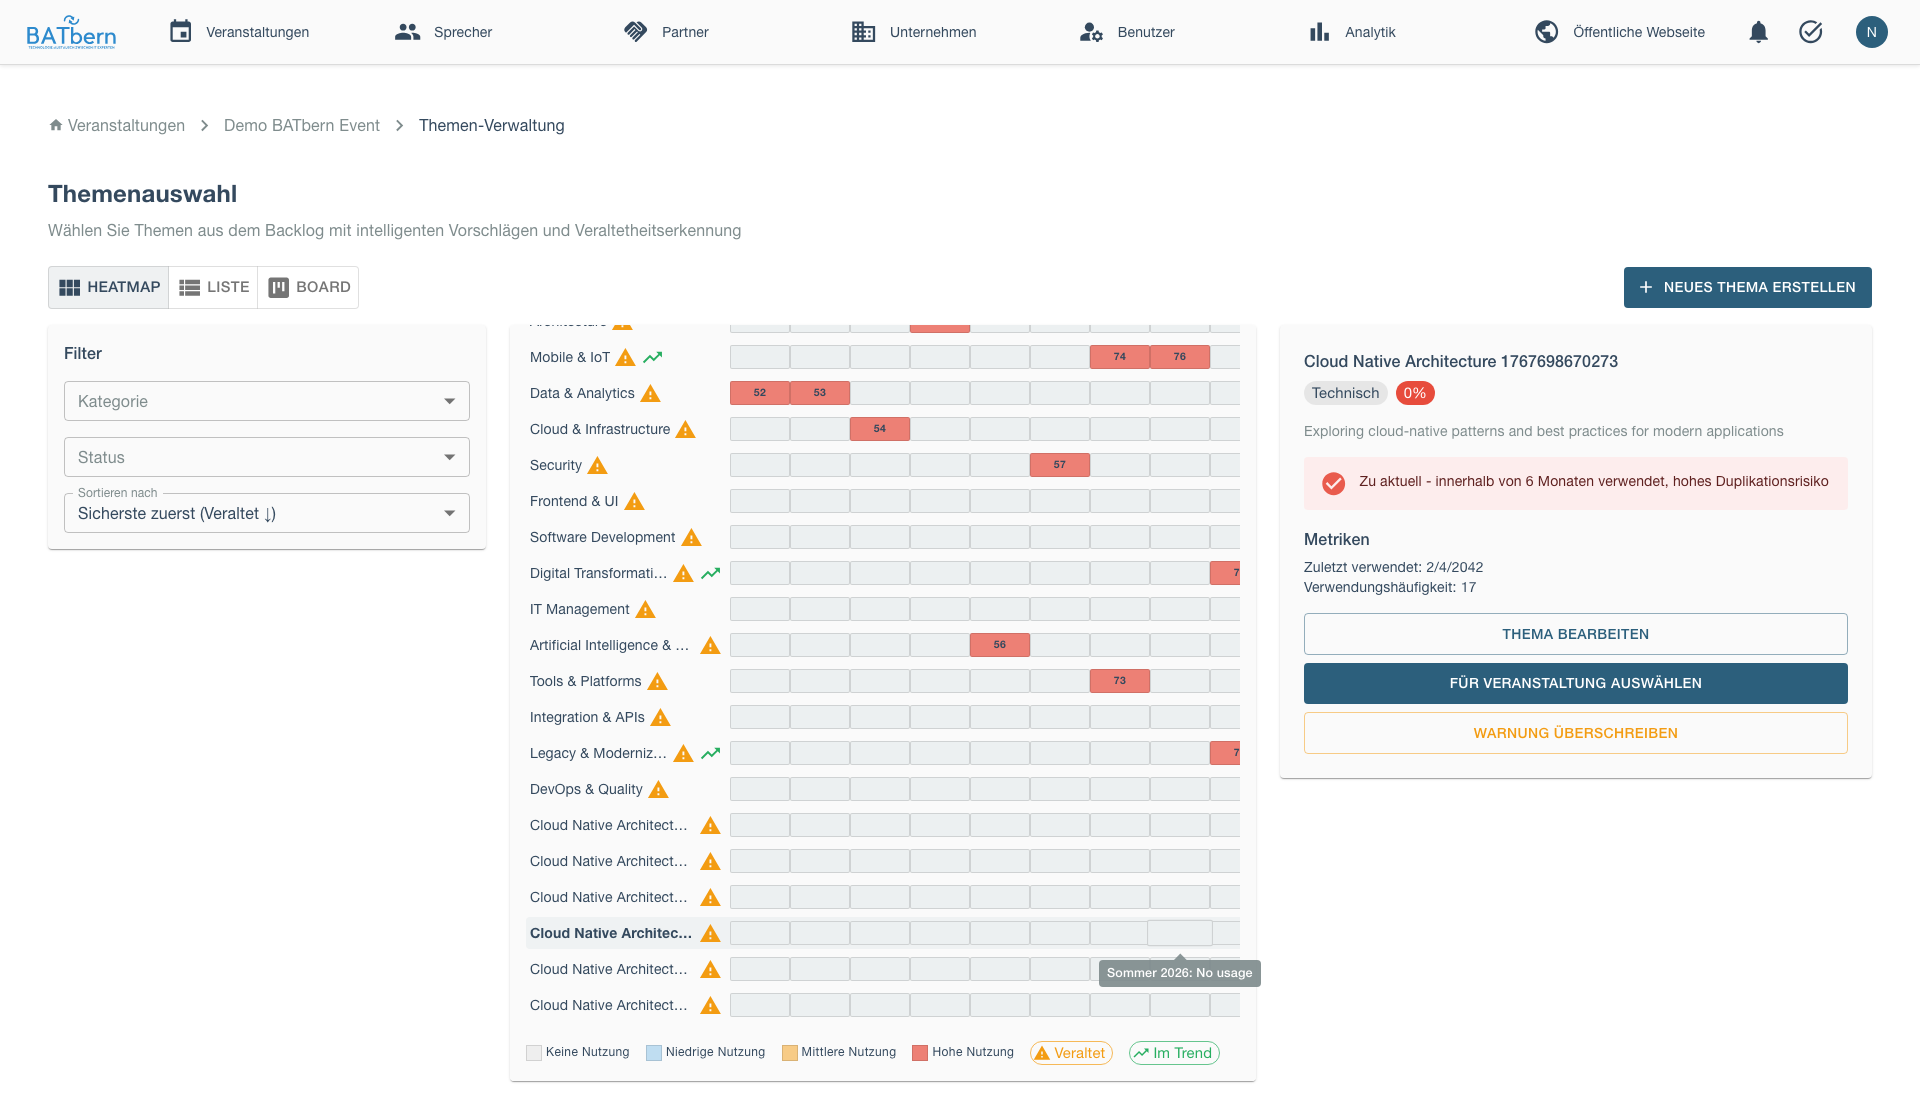Viewport: 1920px width, 1105px height.
Task: Open Unternehmen in top navigation
Action: click(x=913, y=32)
